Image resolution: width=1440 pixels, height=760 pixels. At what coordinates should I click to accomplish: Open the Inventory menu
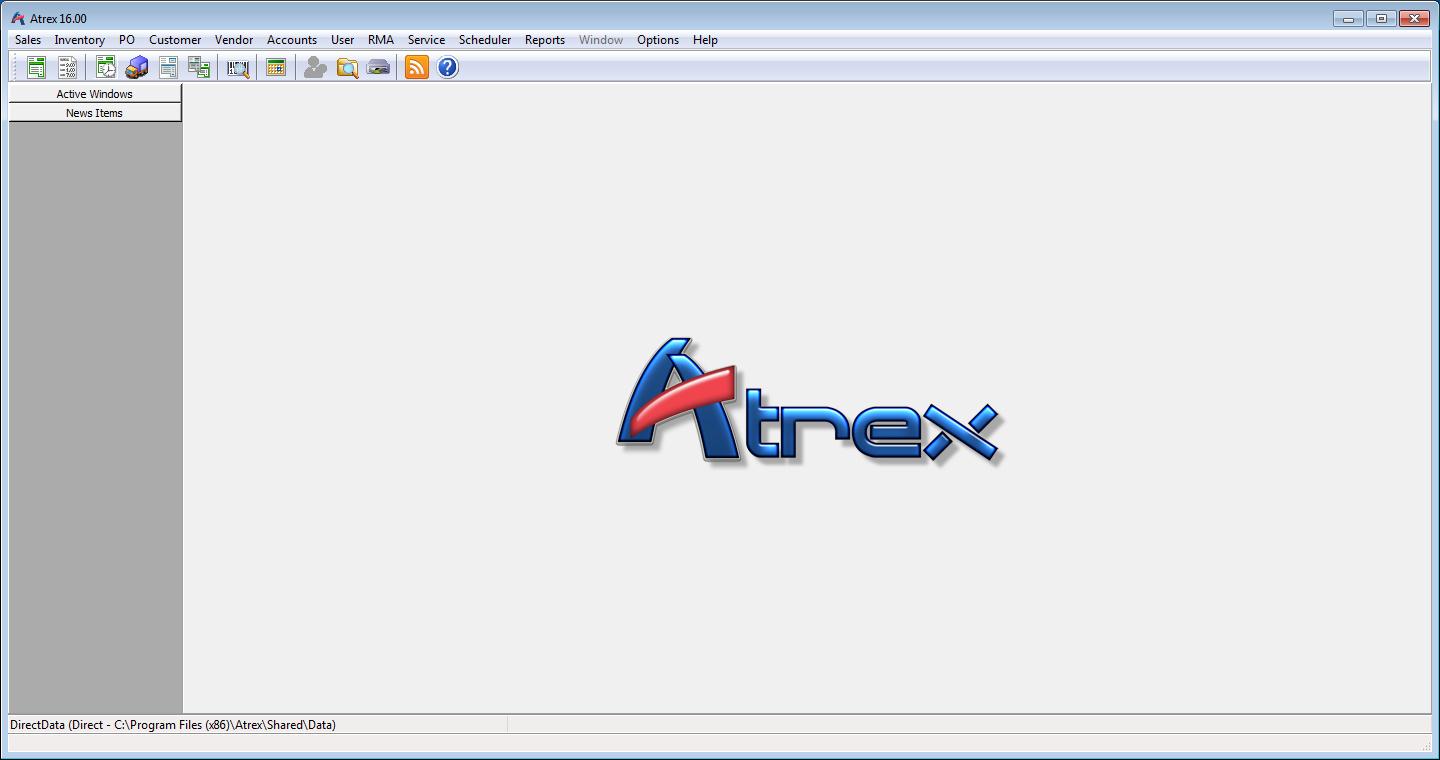point(80,39)
